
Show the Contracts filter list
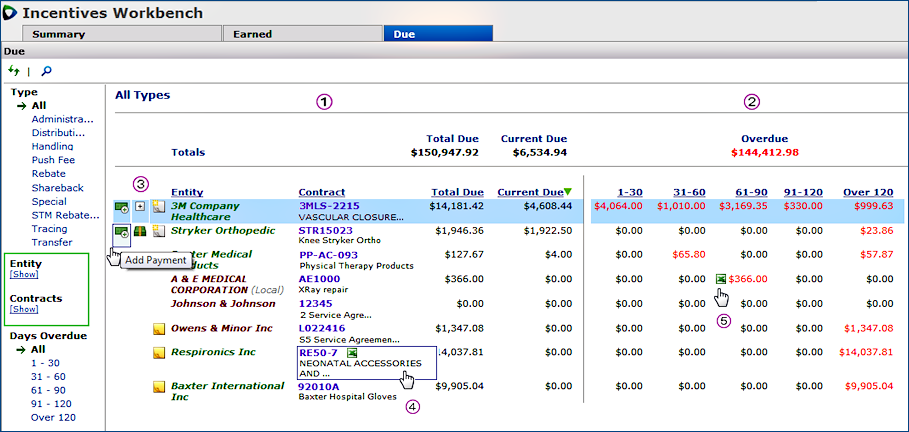[23, 310]
